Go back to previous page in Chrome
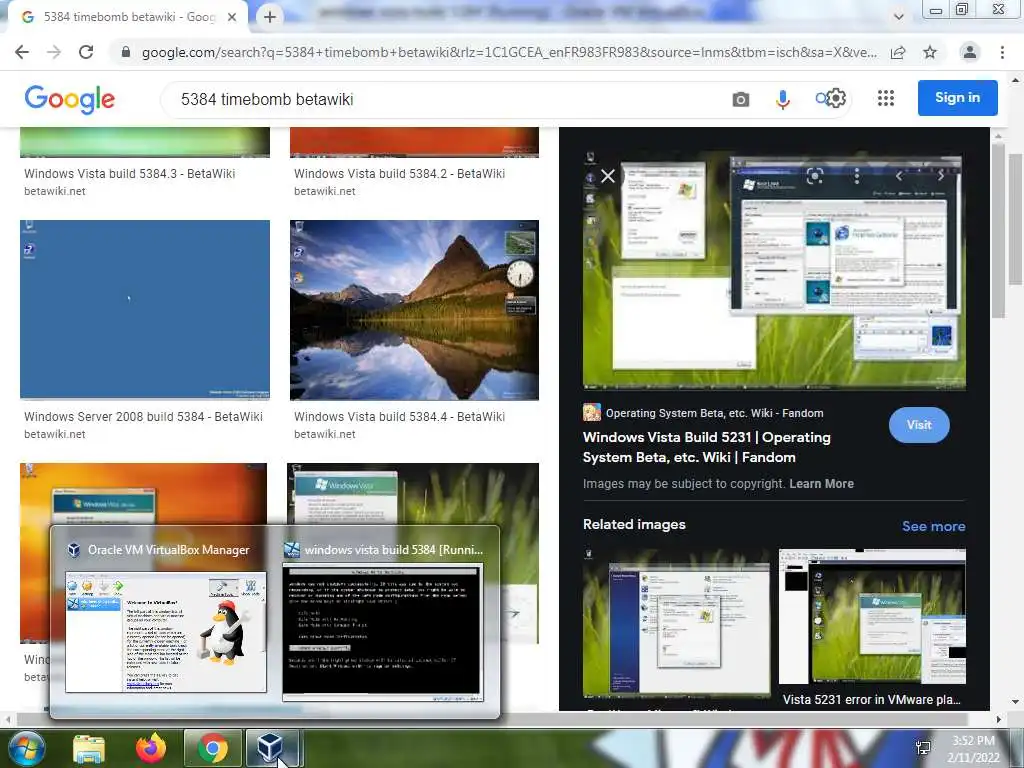 pos(22,52)
